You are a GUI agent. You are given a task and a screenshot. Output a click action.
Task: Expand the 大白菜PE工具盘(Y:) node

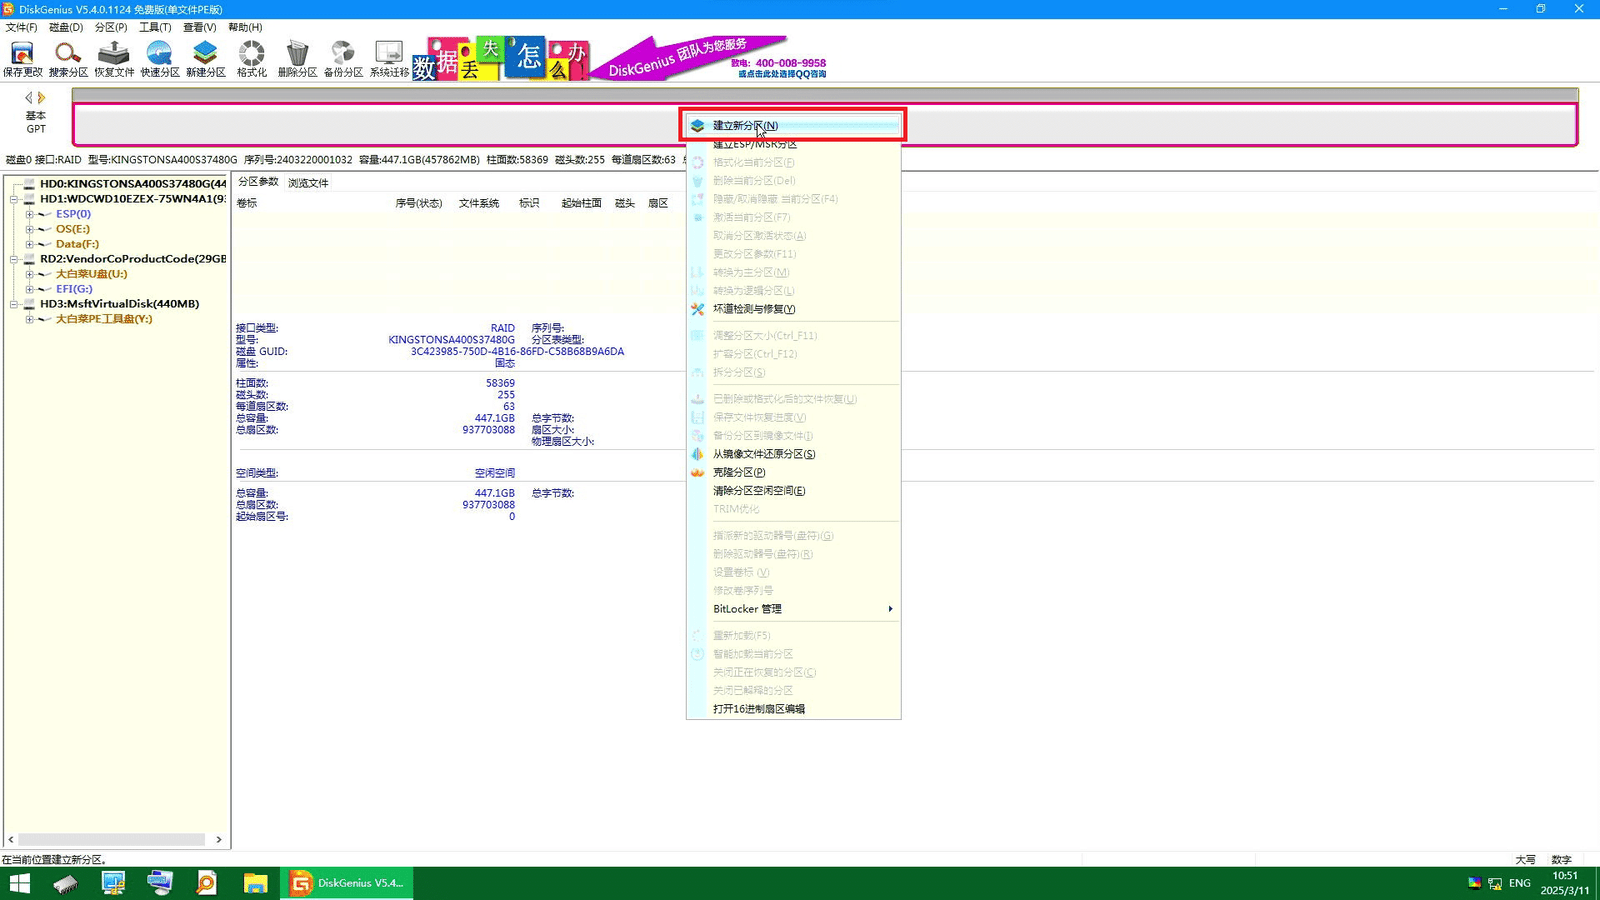(x=30, y=319)
